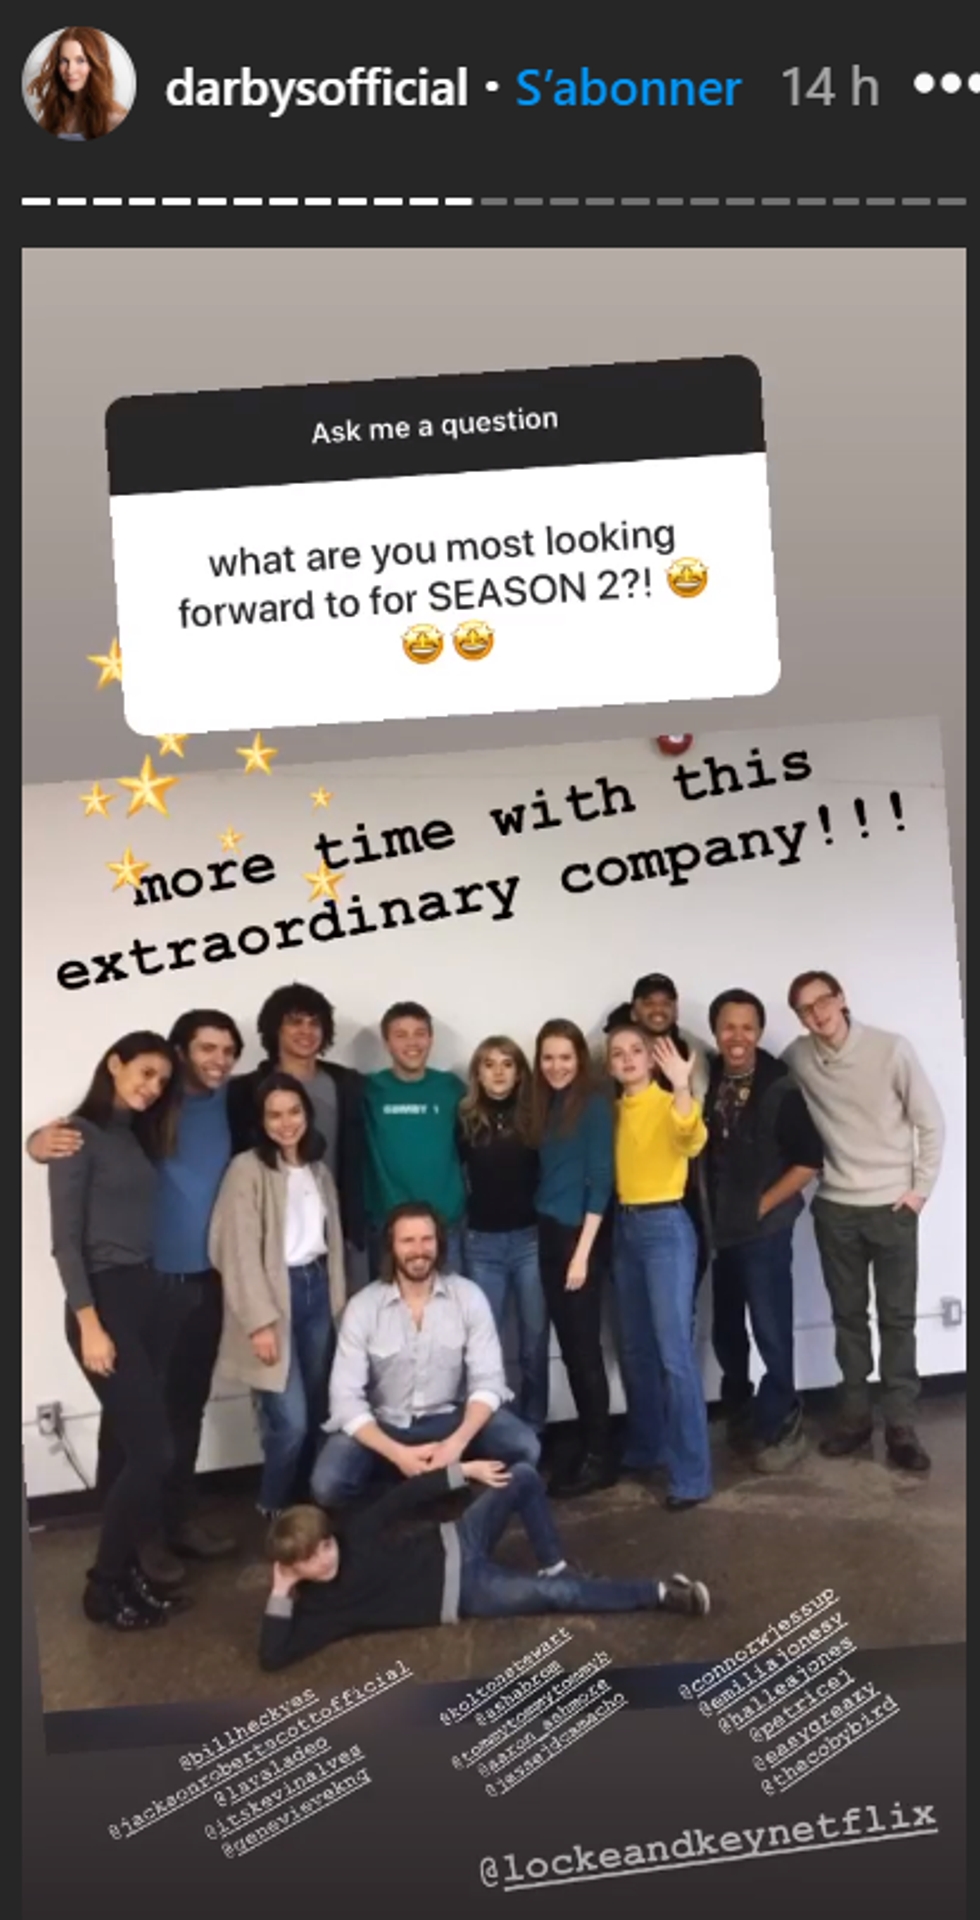Click the darbysofficial username
This screenshot has width=980, height=1920.
click(316, 88)
